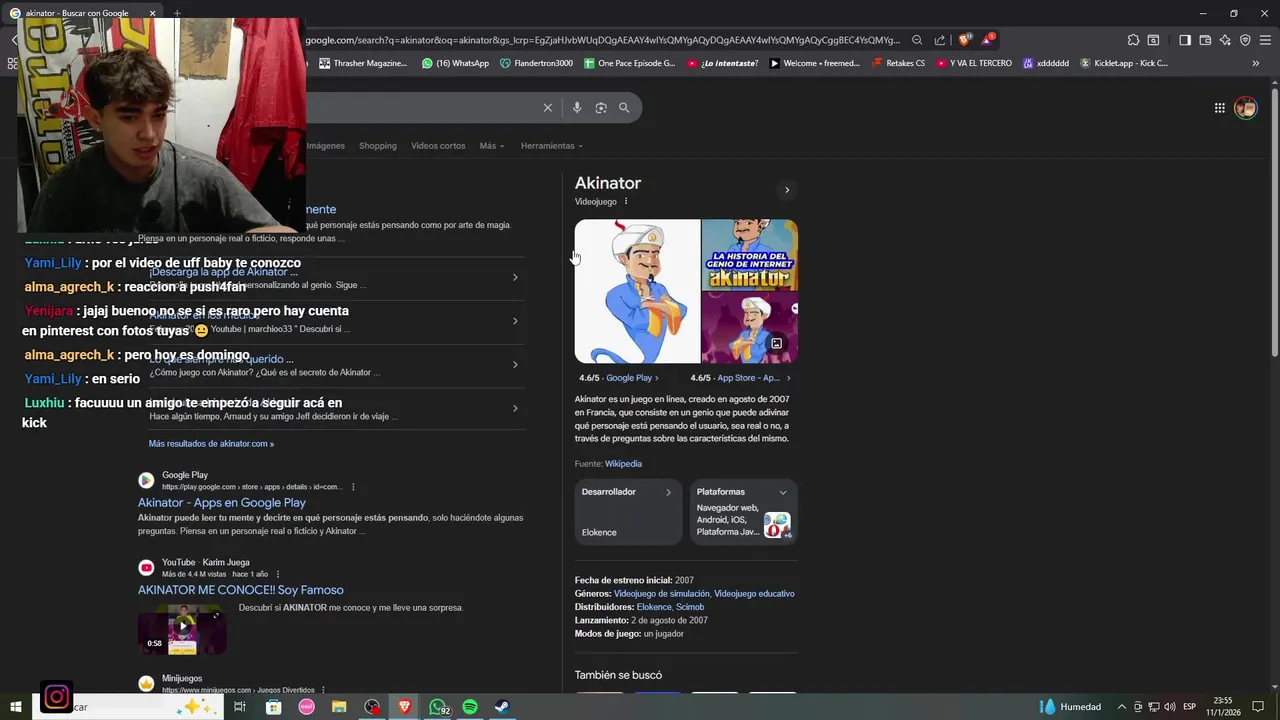Image resolution: width=1280 pixels, height=720 pixels.
Task: Open the notification center icon
Action: tap(1258, 707)
